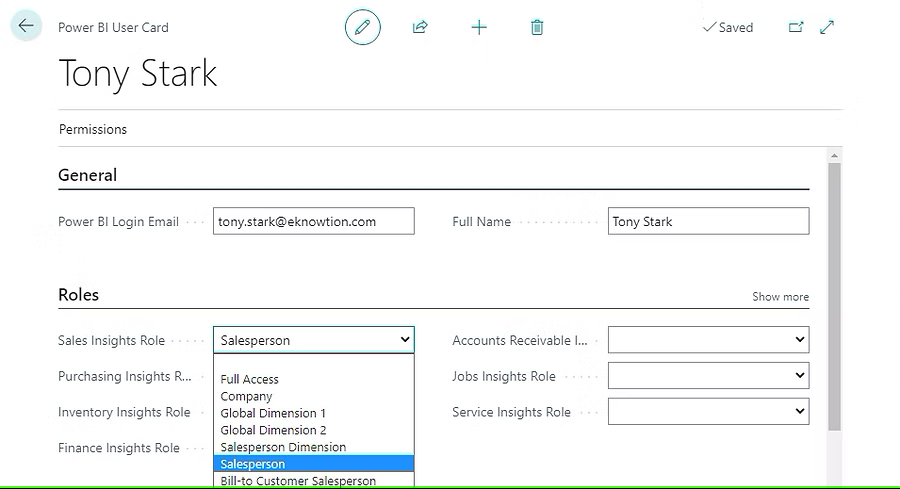Screen dimensions: 900x489
Task: Click the Power BI Login Email field
Action: pos(313,221)
